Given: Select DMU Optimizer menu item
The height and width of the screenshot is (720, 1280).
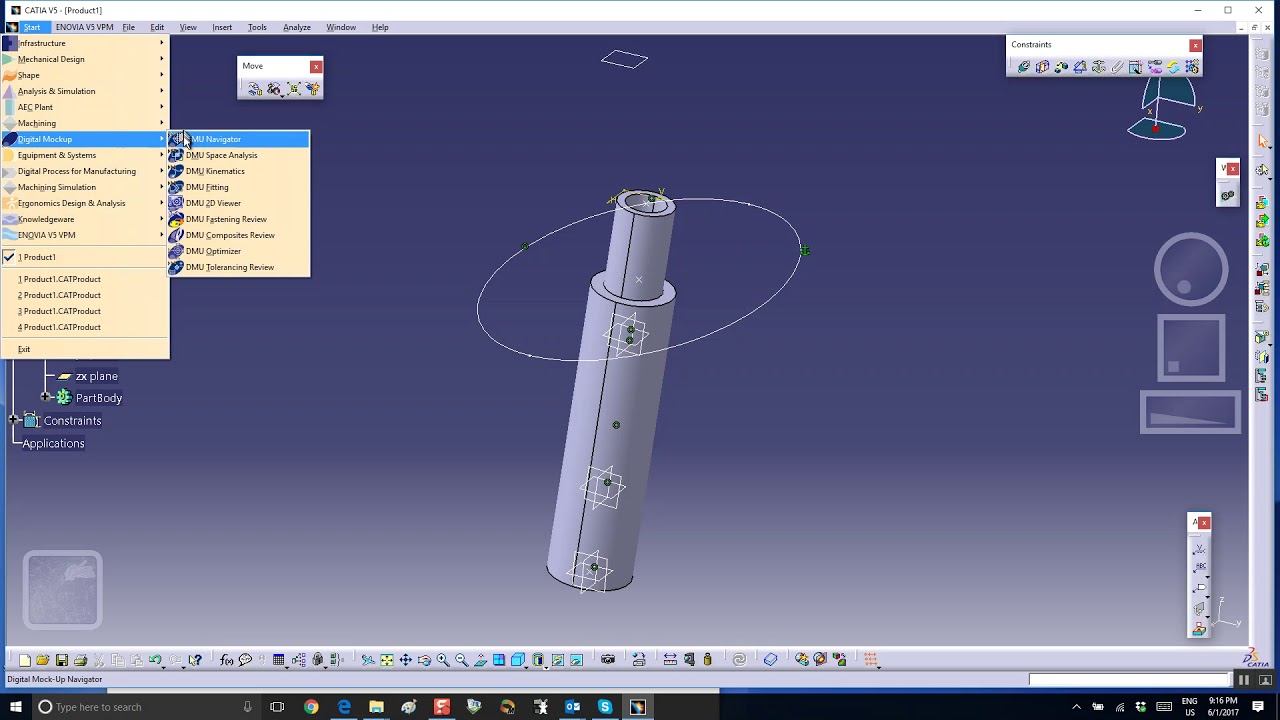Looking at the screenshot, I should tap(239, 251).
